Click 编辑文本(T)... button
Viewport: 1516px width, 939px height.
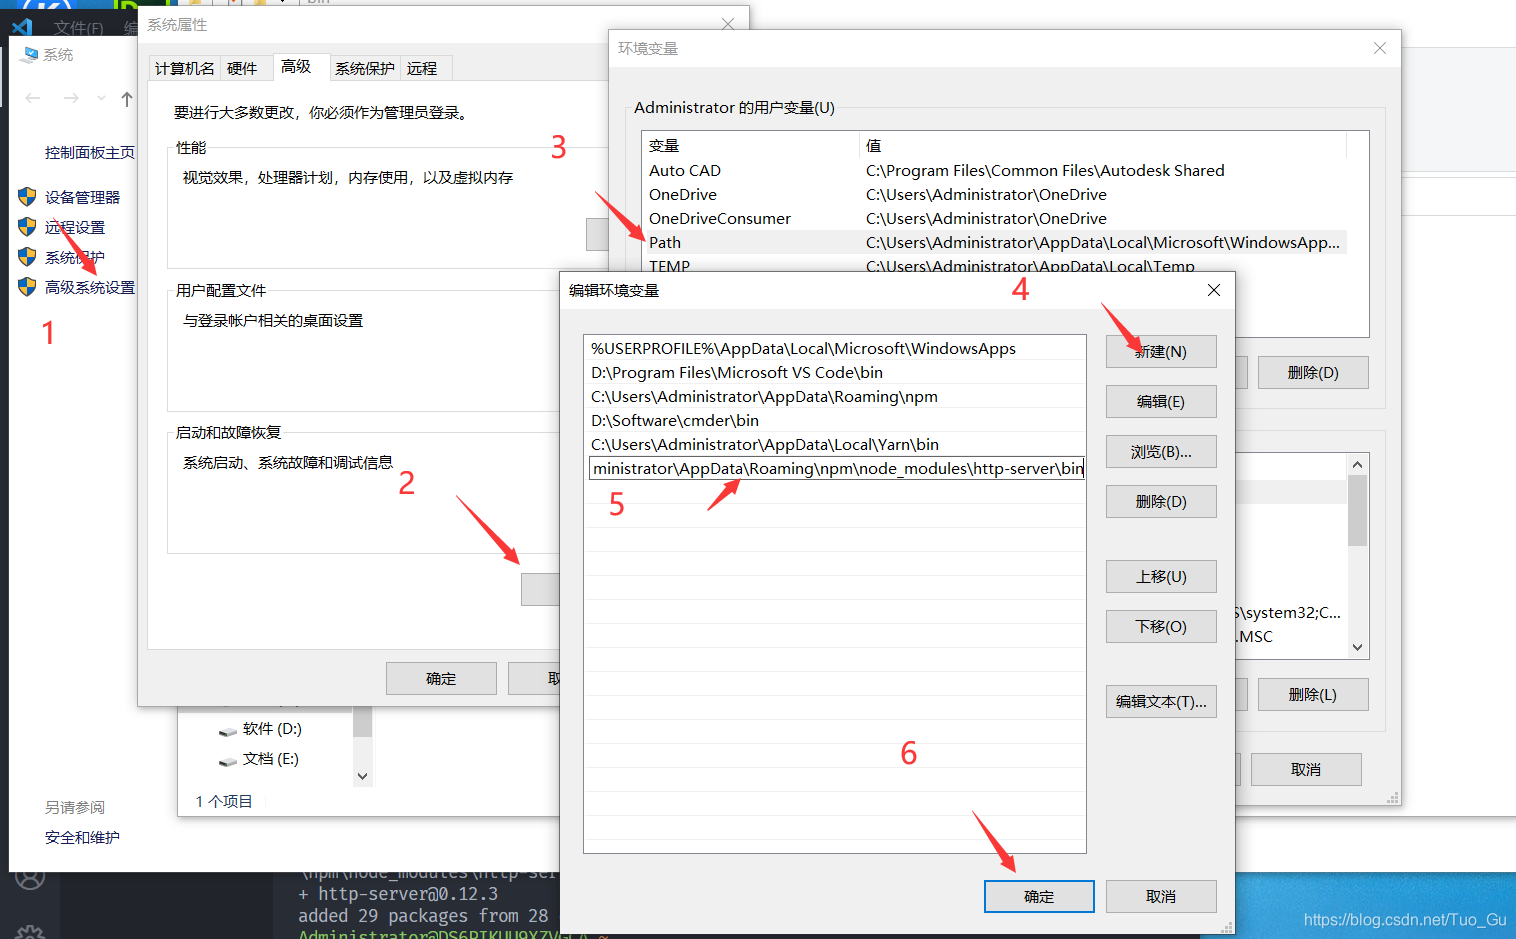click(x=1161, y=702)
